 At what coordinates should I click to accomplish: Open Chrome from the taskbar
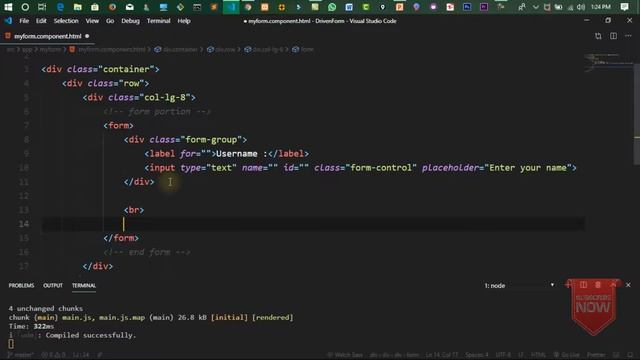pos(248,7)
